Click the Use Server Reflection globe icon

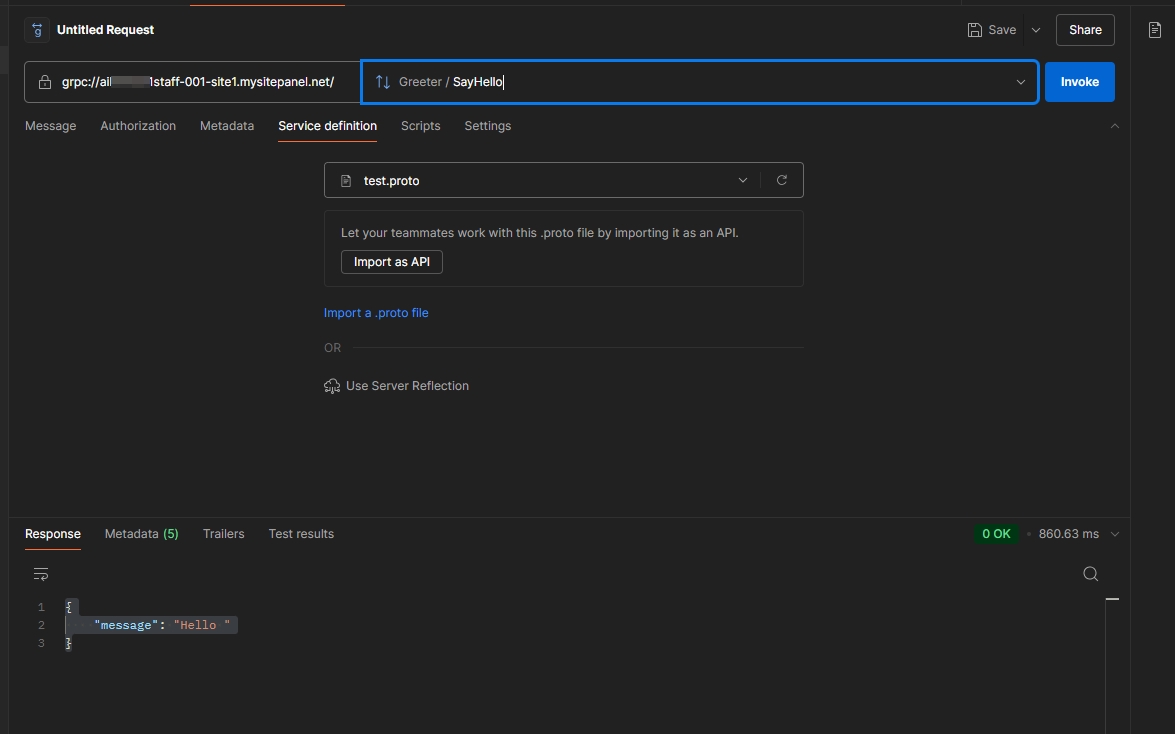[x=331, y=385]
